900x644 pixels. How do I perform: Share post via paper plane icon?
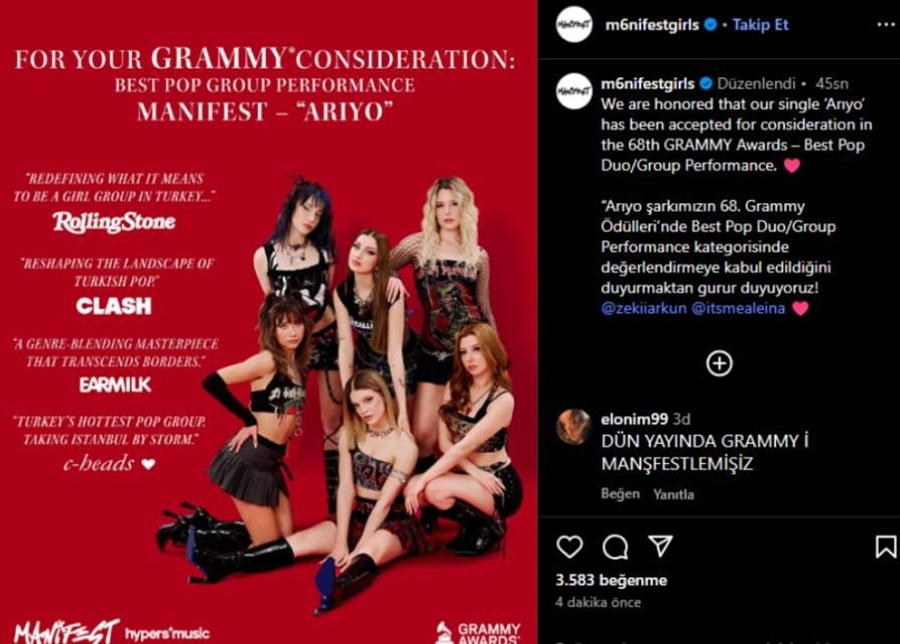point(660,546)
